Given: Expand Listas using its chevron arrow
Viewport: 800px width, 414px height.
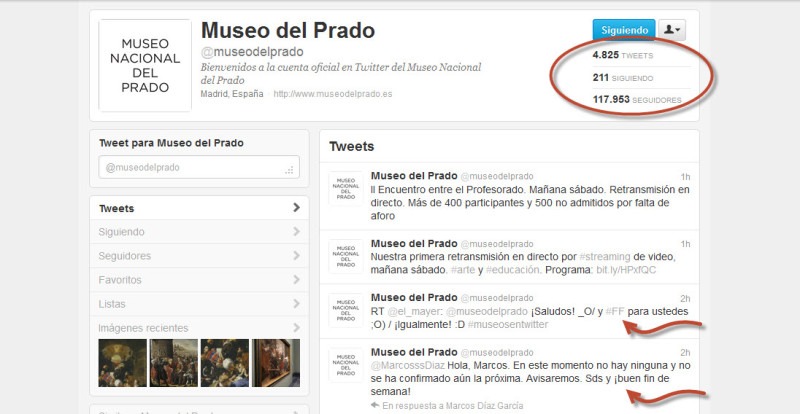Looking at the screenshot, I should coord(296,304).
